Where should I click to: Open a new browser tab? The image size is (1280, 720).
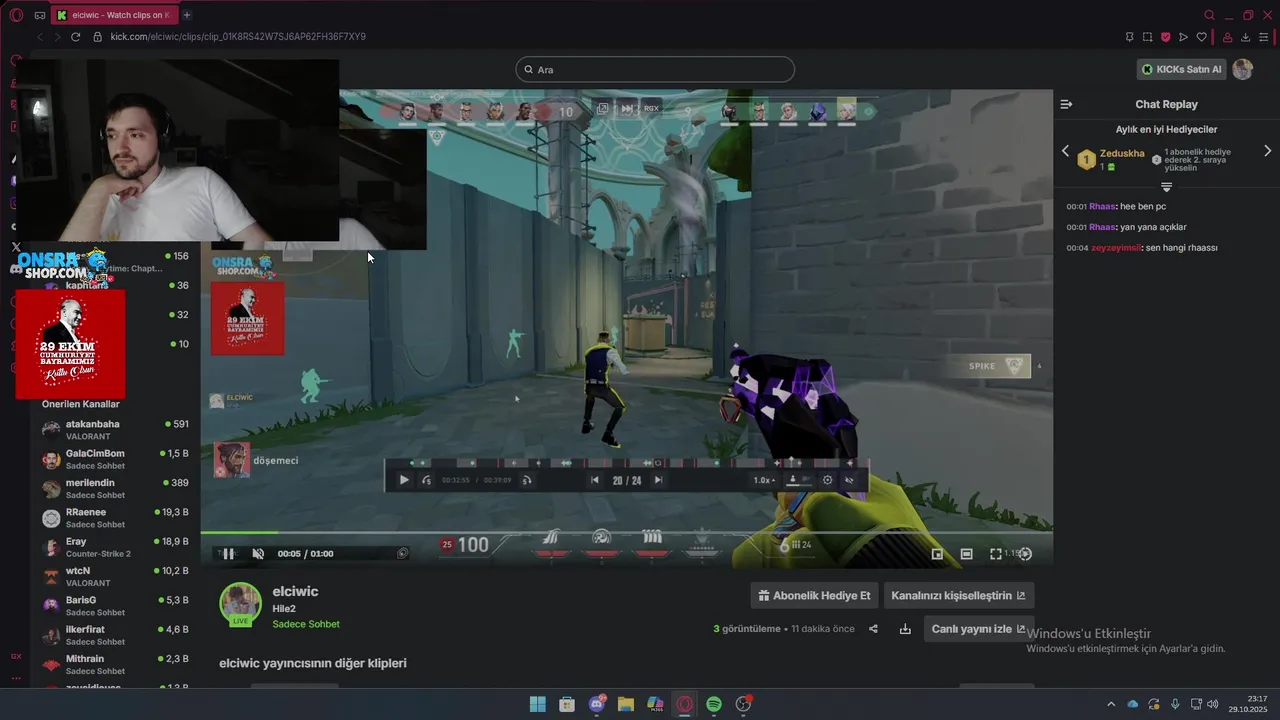coord(186,15)
